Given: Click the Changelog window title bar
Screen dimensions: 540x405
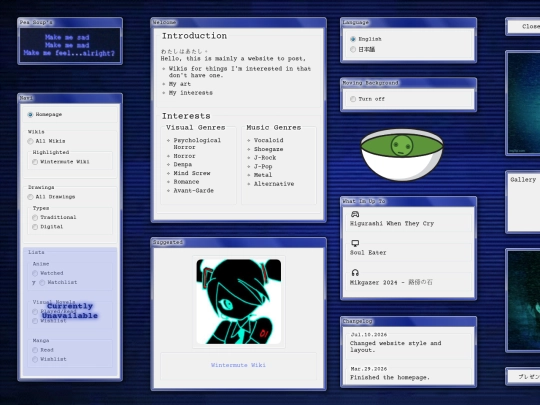Looking at the screenshot, I should click(x=408, y=321).
